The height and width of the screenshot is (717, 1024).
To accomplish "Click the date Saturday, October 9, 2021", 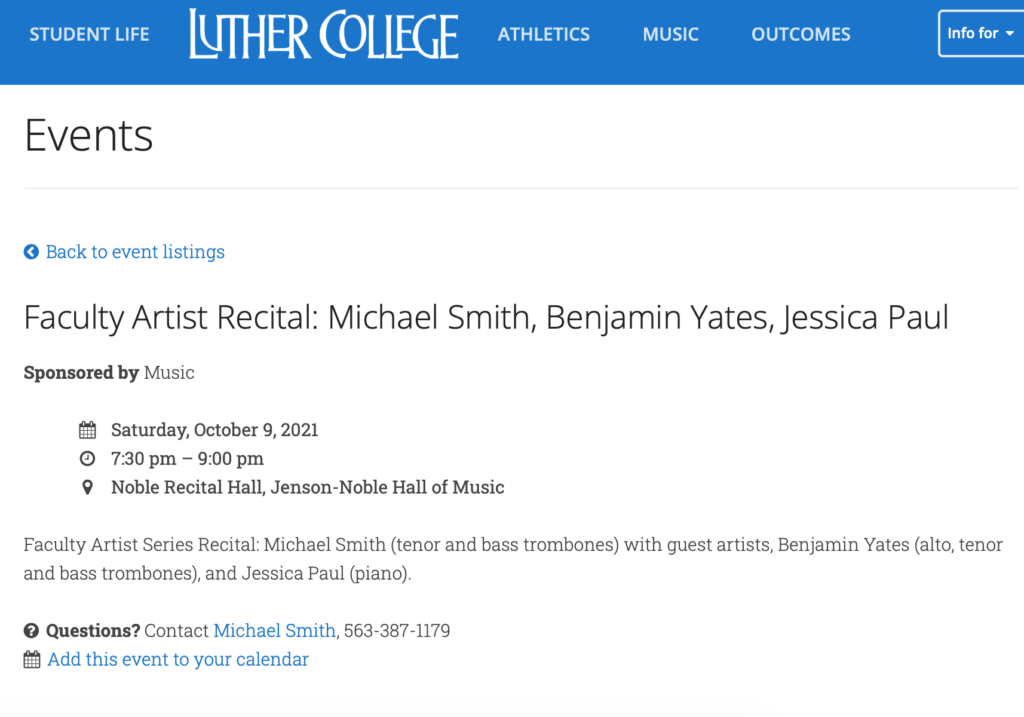I will click(x=214, y=430).
